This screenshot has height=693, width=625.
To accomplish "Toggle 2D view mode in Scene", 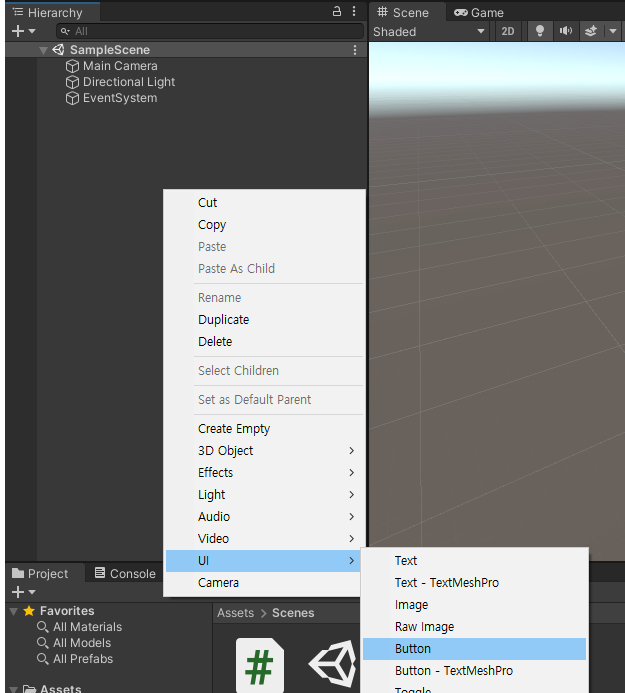I will click(x=507, y=31).
